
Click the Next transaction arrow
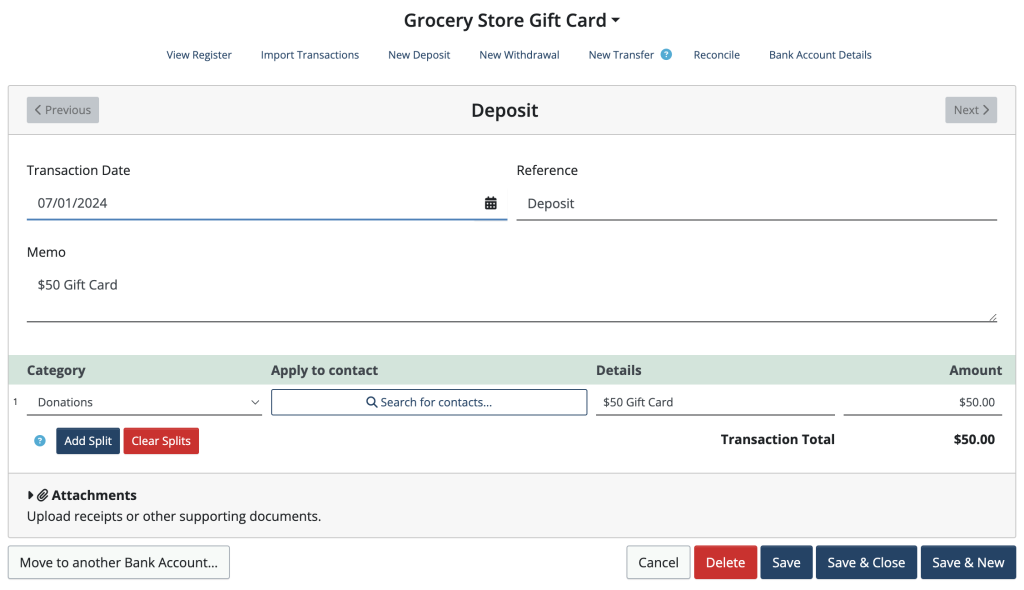pyautogui.click(x=970, y=109)
